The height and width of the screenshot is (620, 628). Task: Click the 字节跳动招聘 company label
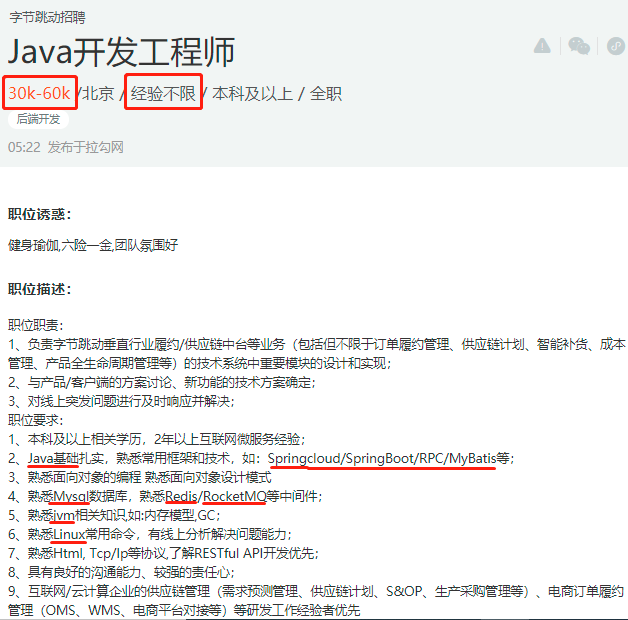tap(47, 17)
